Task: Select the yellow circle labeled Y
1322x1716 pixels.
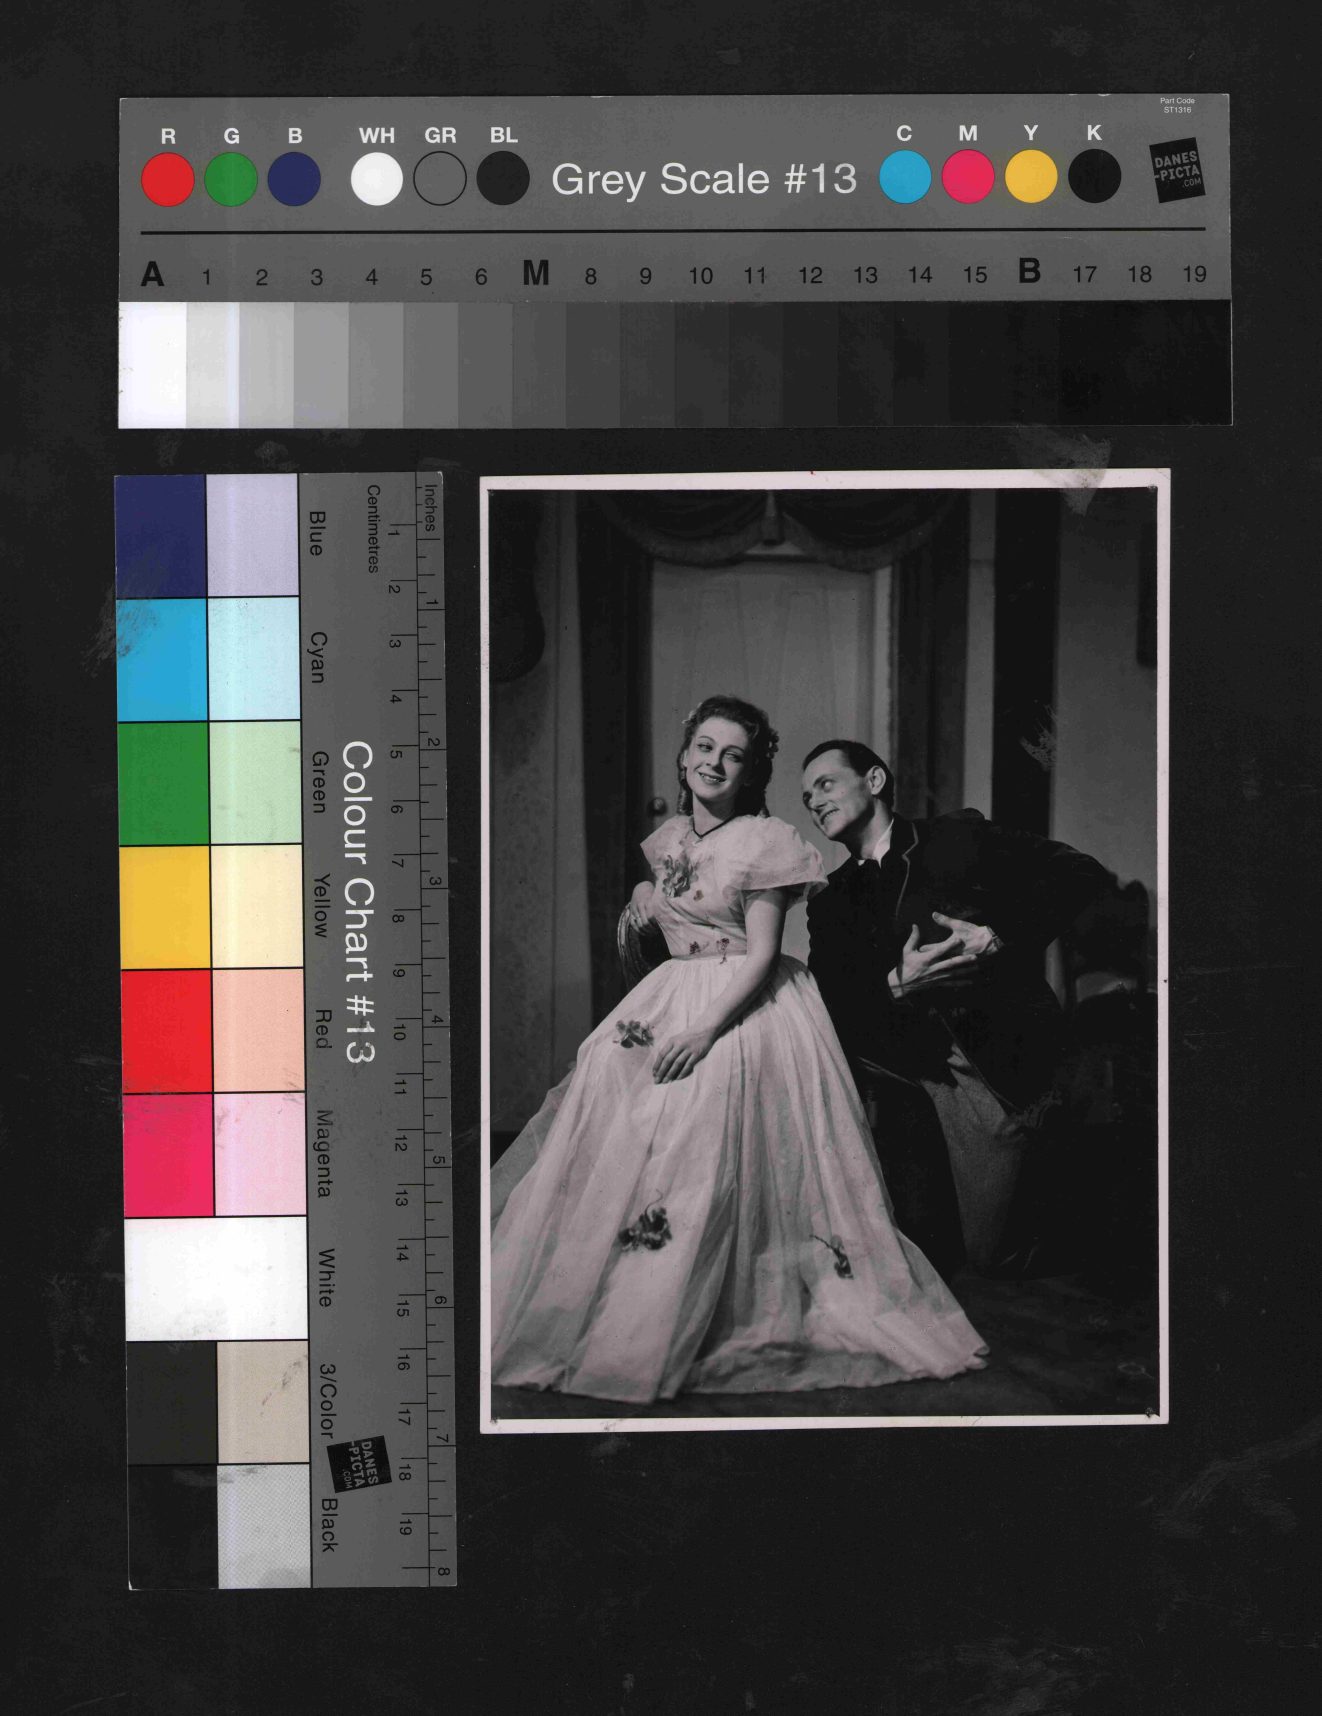Action: tap(1031, 177)
